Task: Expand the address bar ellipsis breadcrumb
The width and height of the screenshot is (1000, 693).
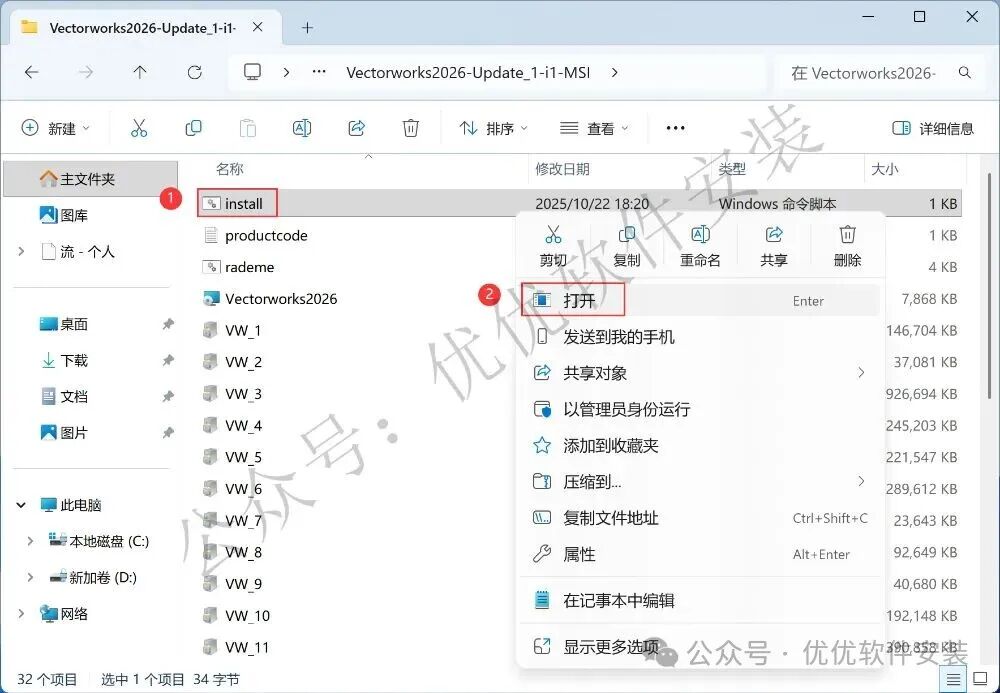Action: click(319, 72)
